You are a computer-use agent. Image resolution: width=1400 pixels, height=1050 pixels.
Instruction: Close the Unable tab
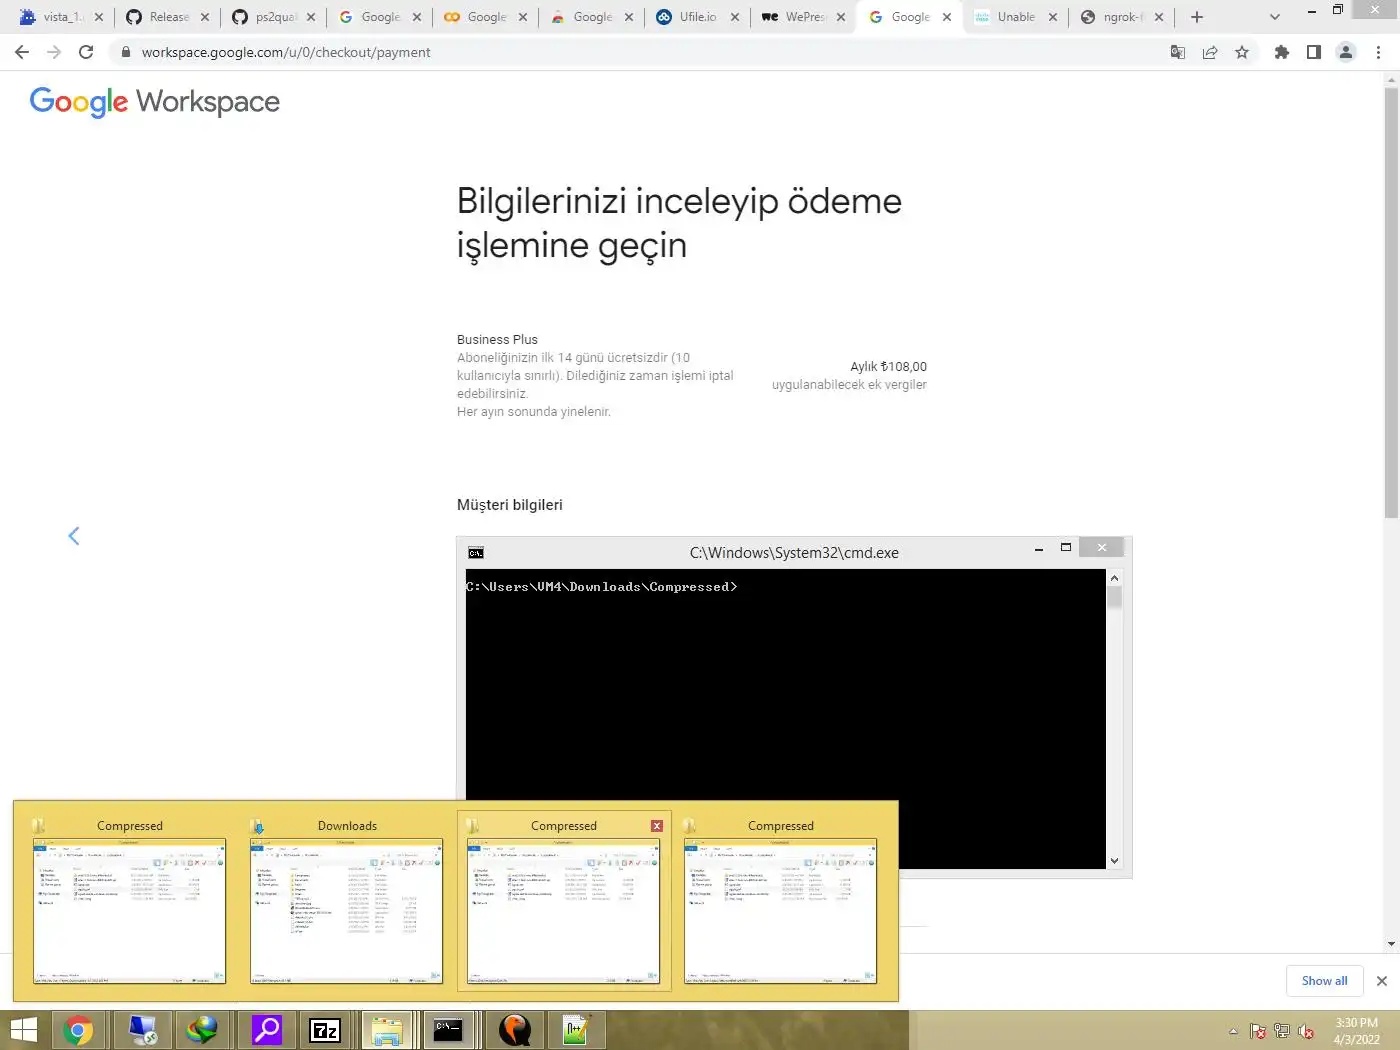click(1052, 17)
